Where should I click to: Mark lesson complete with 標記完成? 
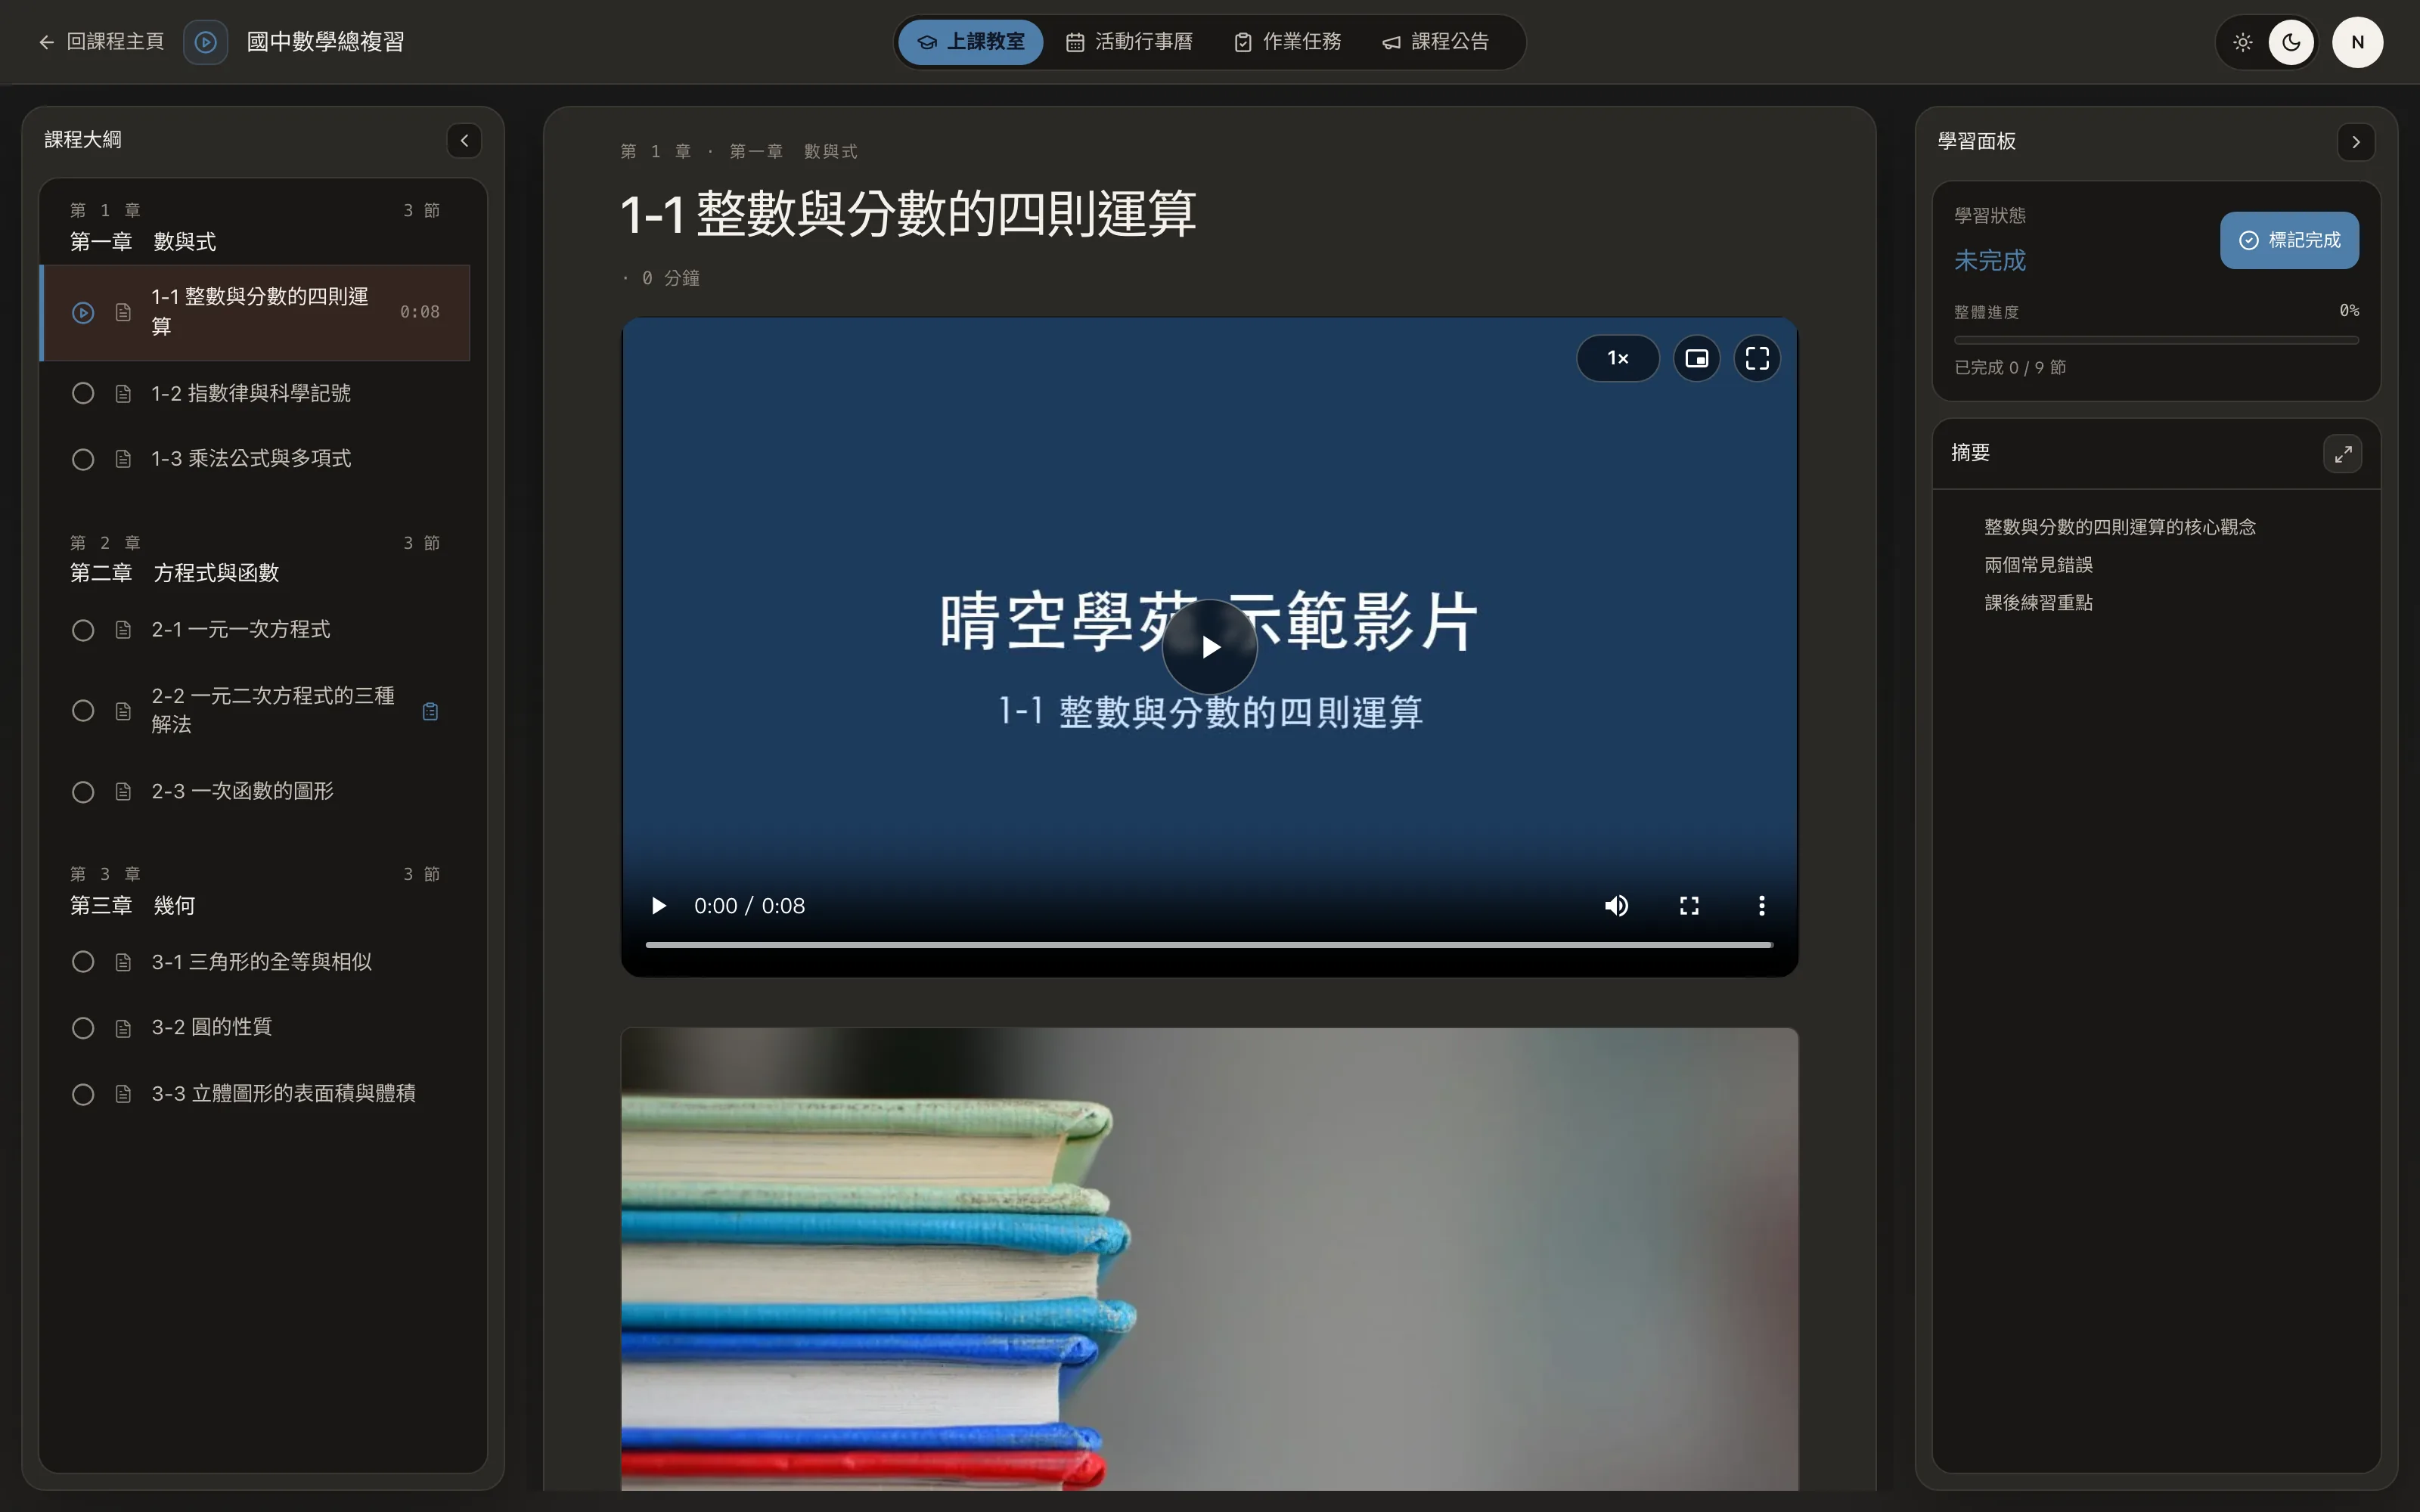[2289, 240]
